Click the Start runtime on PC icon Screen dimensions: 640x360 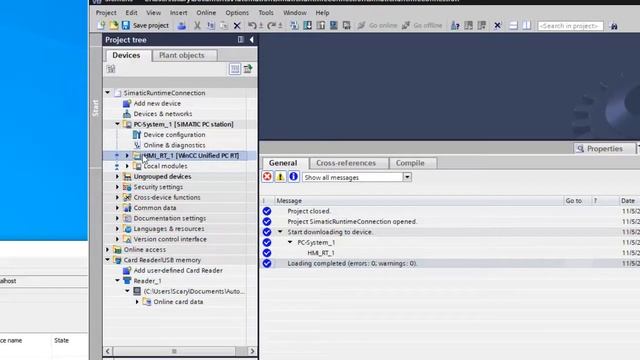click(x=347, y=26)
